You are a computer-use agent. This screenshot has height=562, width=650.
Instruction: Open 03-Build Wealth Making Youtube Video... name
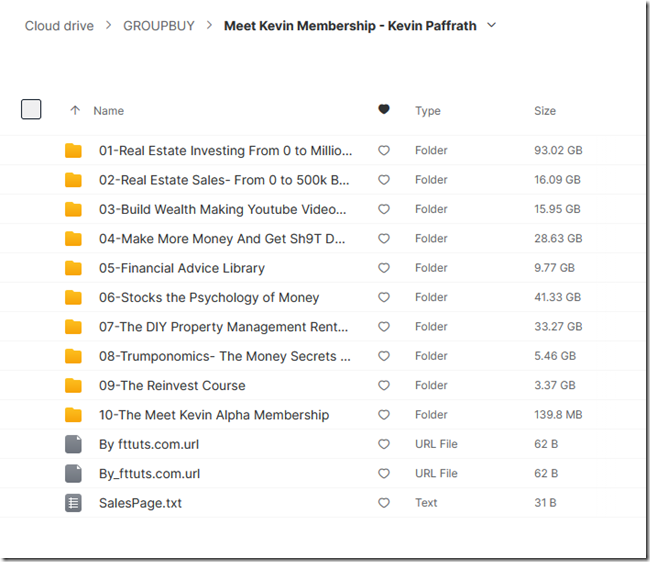(223, 209)
